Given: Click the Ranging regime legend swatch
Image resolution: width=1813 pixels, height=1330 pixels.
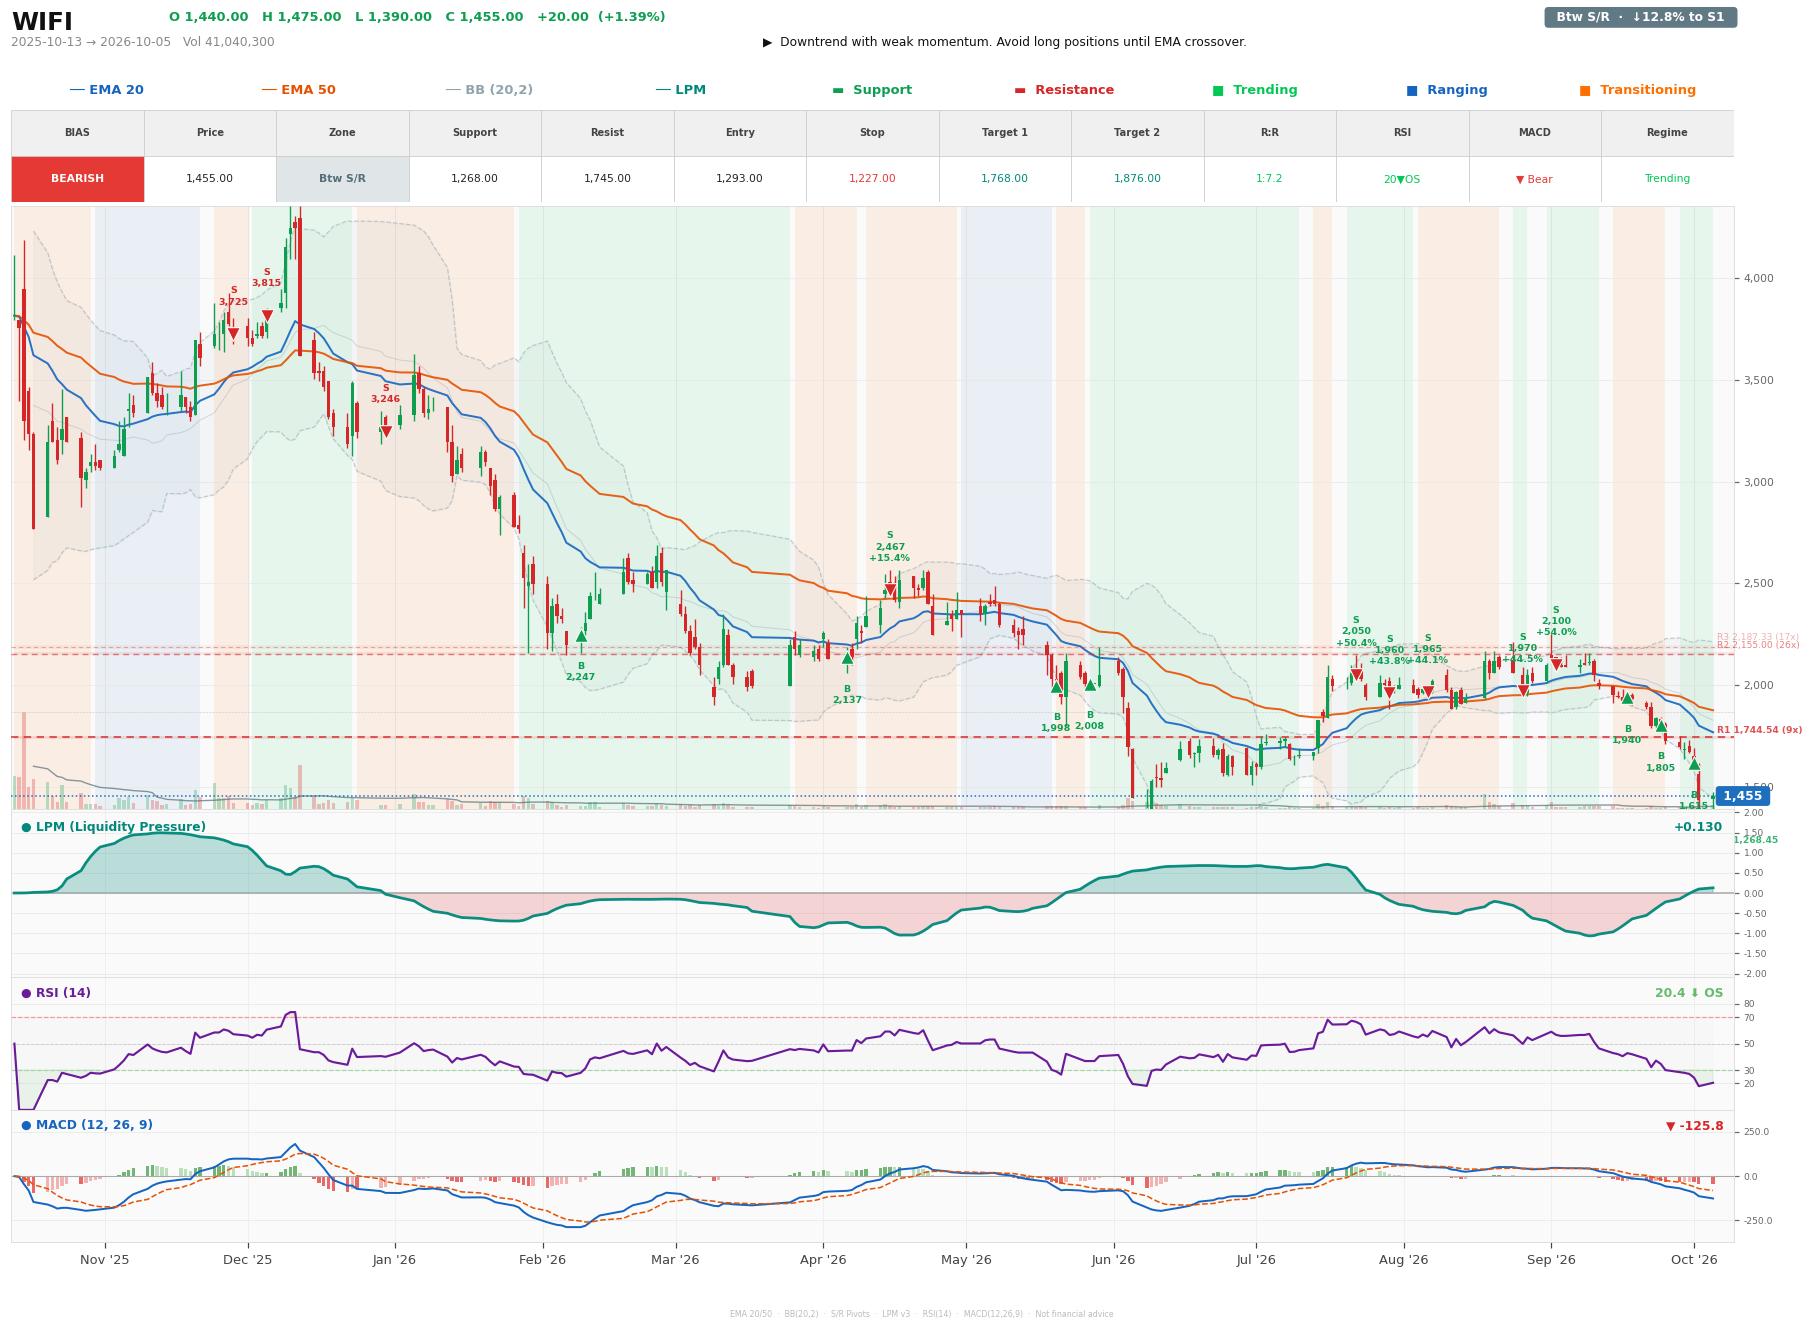Looking at the screenshot, I should [1412, 90].
